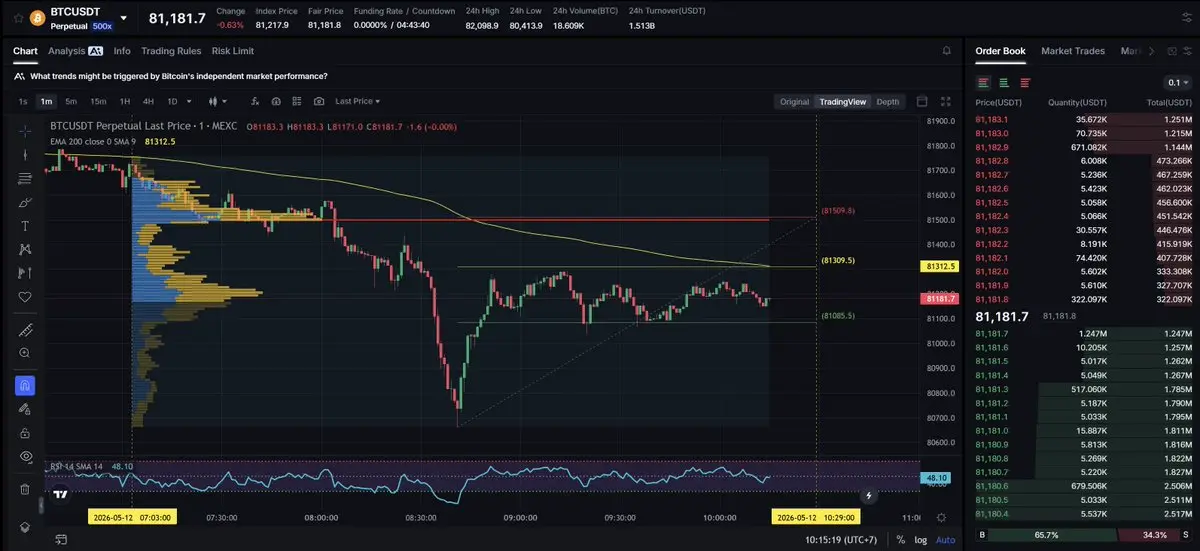Click the orange Bitcoin coin logo
This screenshot has width=1200, height=551.
(36, 18)
